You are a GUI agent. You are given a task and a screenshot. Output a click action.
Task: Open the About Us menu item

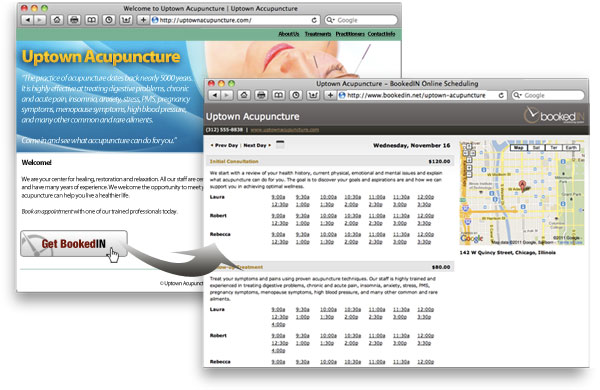click(x=289, y=34)
